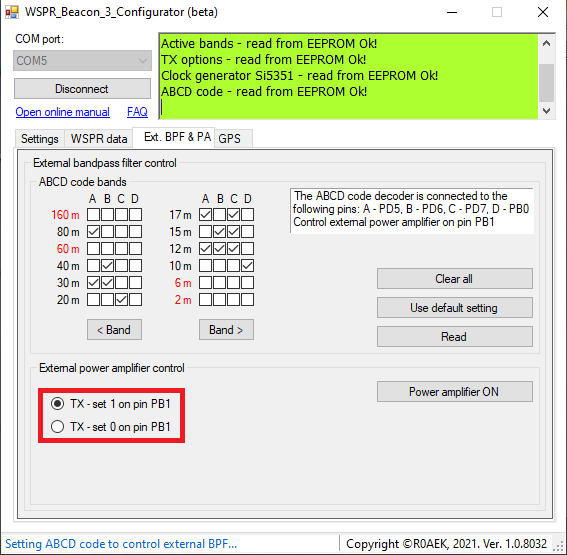The height and width of the screenshot is (555, 567).
Task: Switch to the Settings tab
Action: [x=39, y=139]
